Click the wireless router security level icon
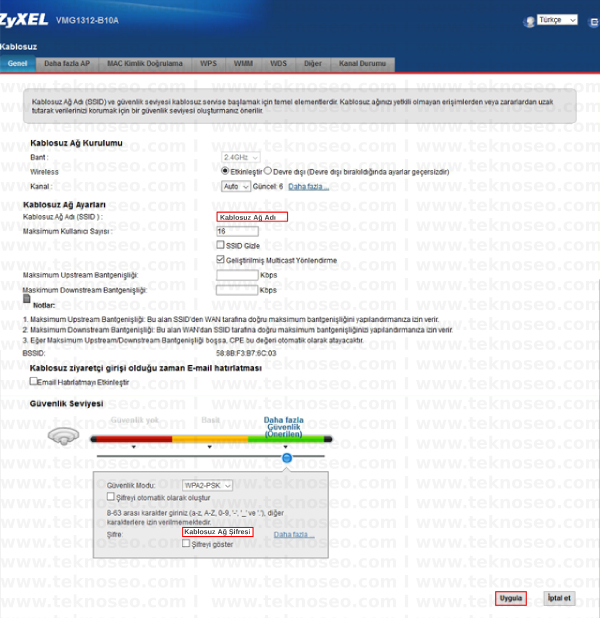This screenshot has width=600, height=618. 63,436
